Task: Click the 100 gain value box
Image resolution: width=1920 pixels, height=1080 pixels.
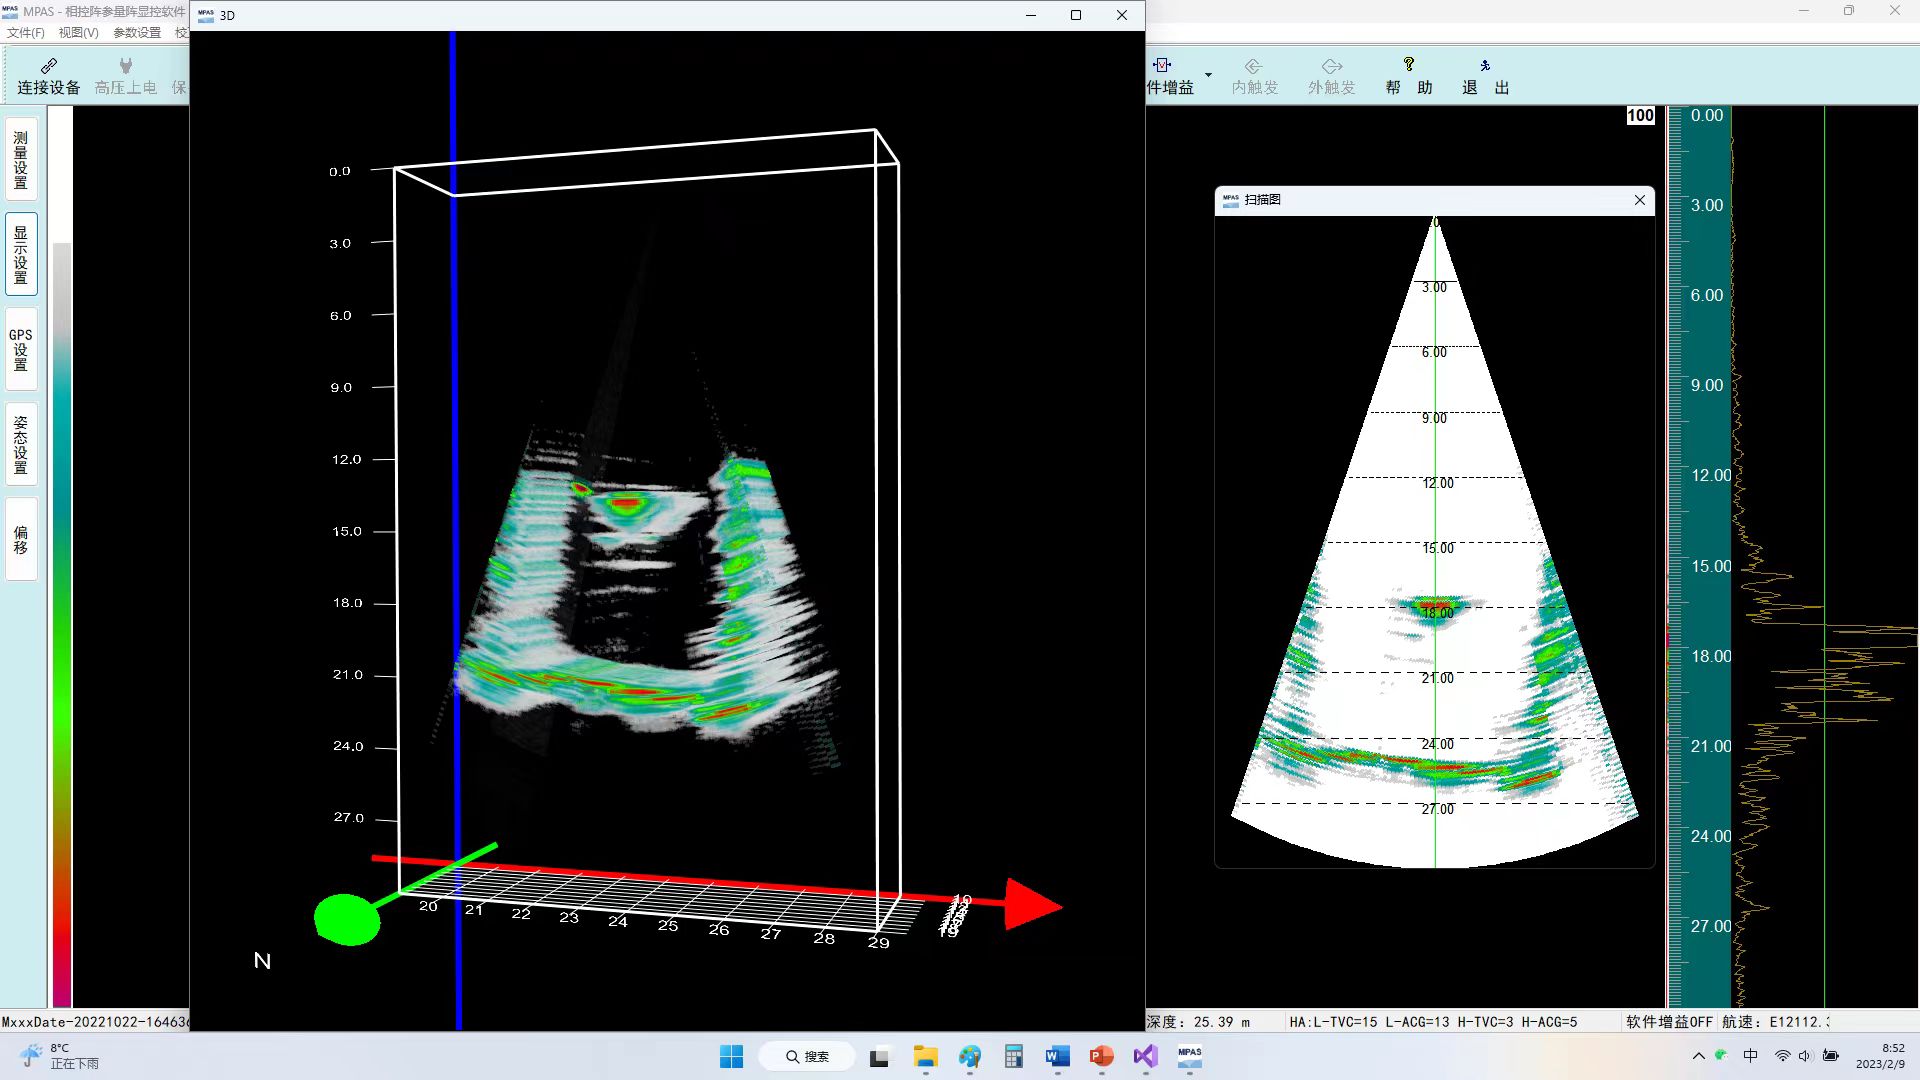Action: pyautogui.click(x=1640, y=116)
